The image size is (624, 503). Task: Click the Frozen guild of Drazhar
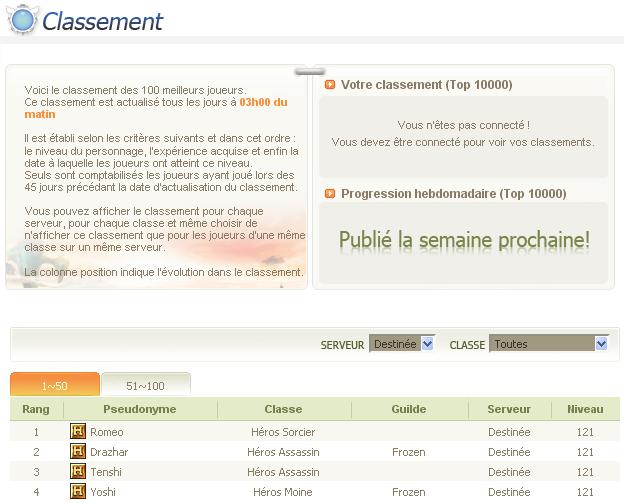pyautogui.click(x=409, y=452)
